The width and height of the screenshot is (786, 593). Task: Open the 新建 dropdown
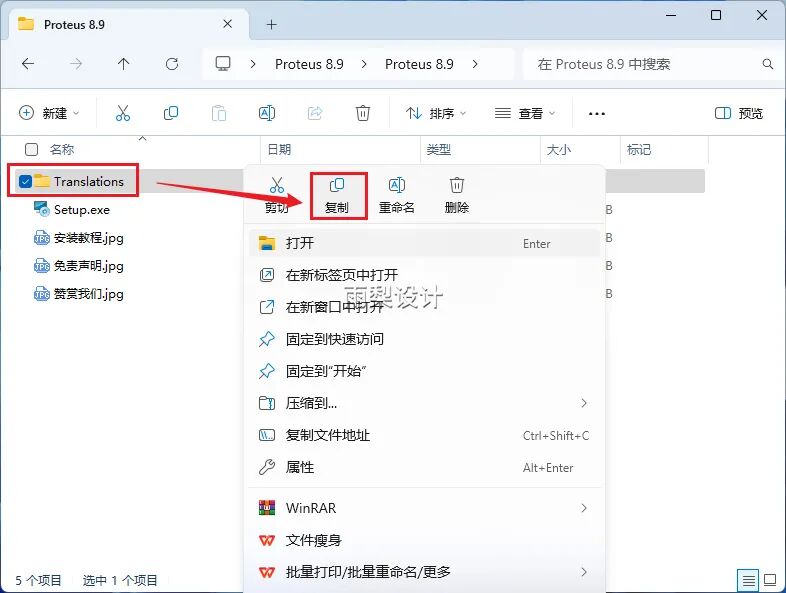(x=48, y=113)
